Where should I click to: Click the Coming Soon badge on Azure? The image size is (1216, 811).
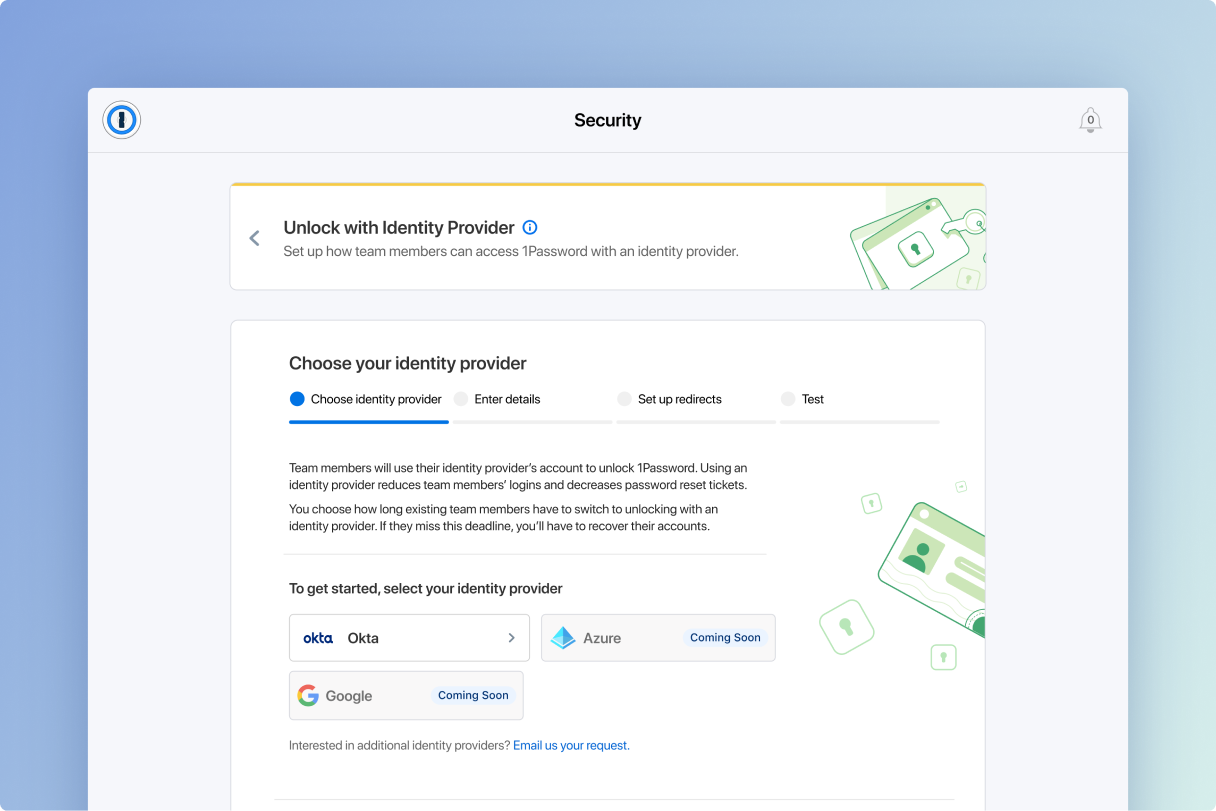pyautogui.click(x=725, y=637)
